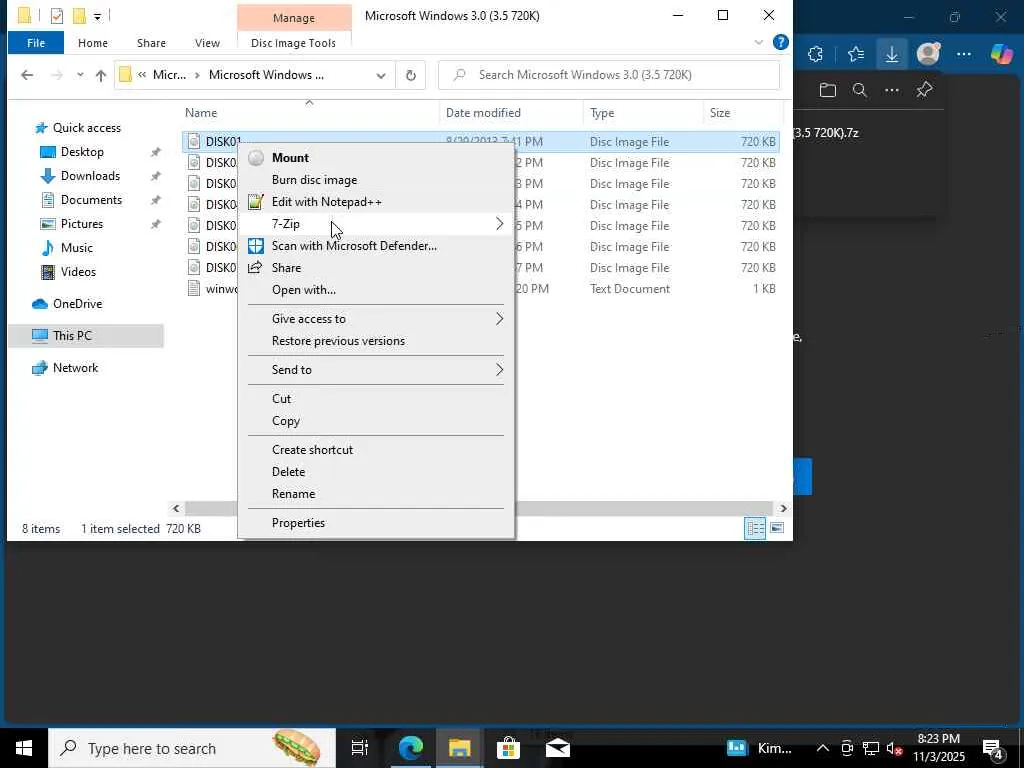Open the 7-Zip submenu
Screen dimensions: 1024x768
376,224
